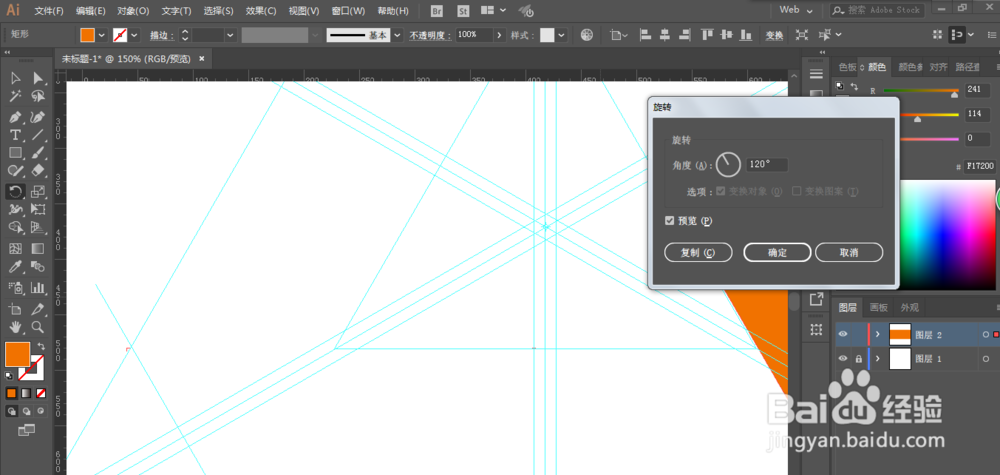Choose the Magic Wand tool
Image resolution: width=1000 pixels, height=475 pixels.
point(15,96)
